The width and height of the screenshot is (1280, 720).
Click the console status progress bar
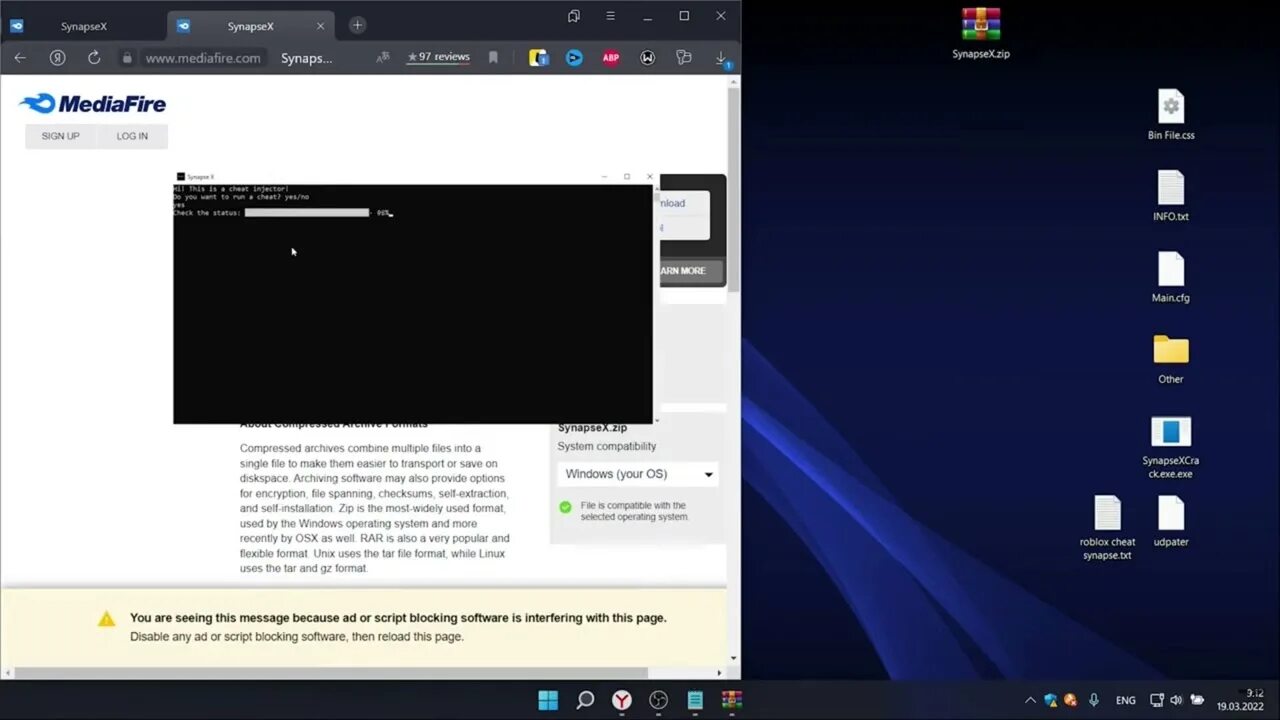(307, 213)
